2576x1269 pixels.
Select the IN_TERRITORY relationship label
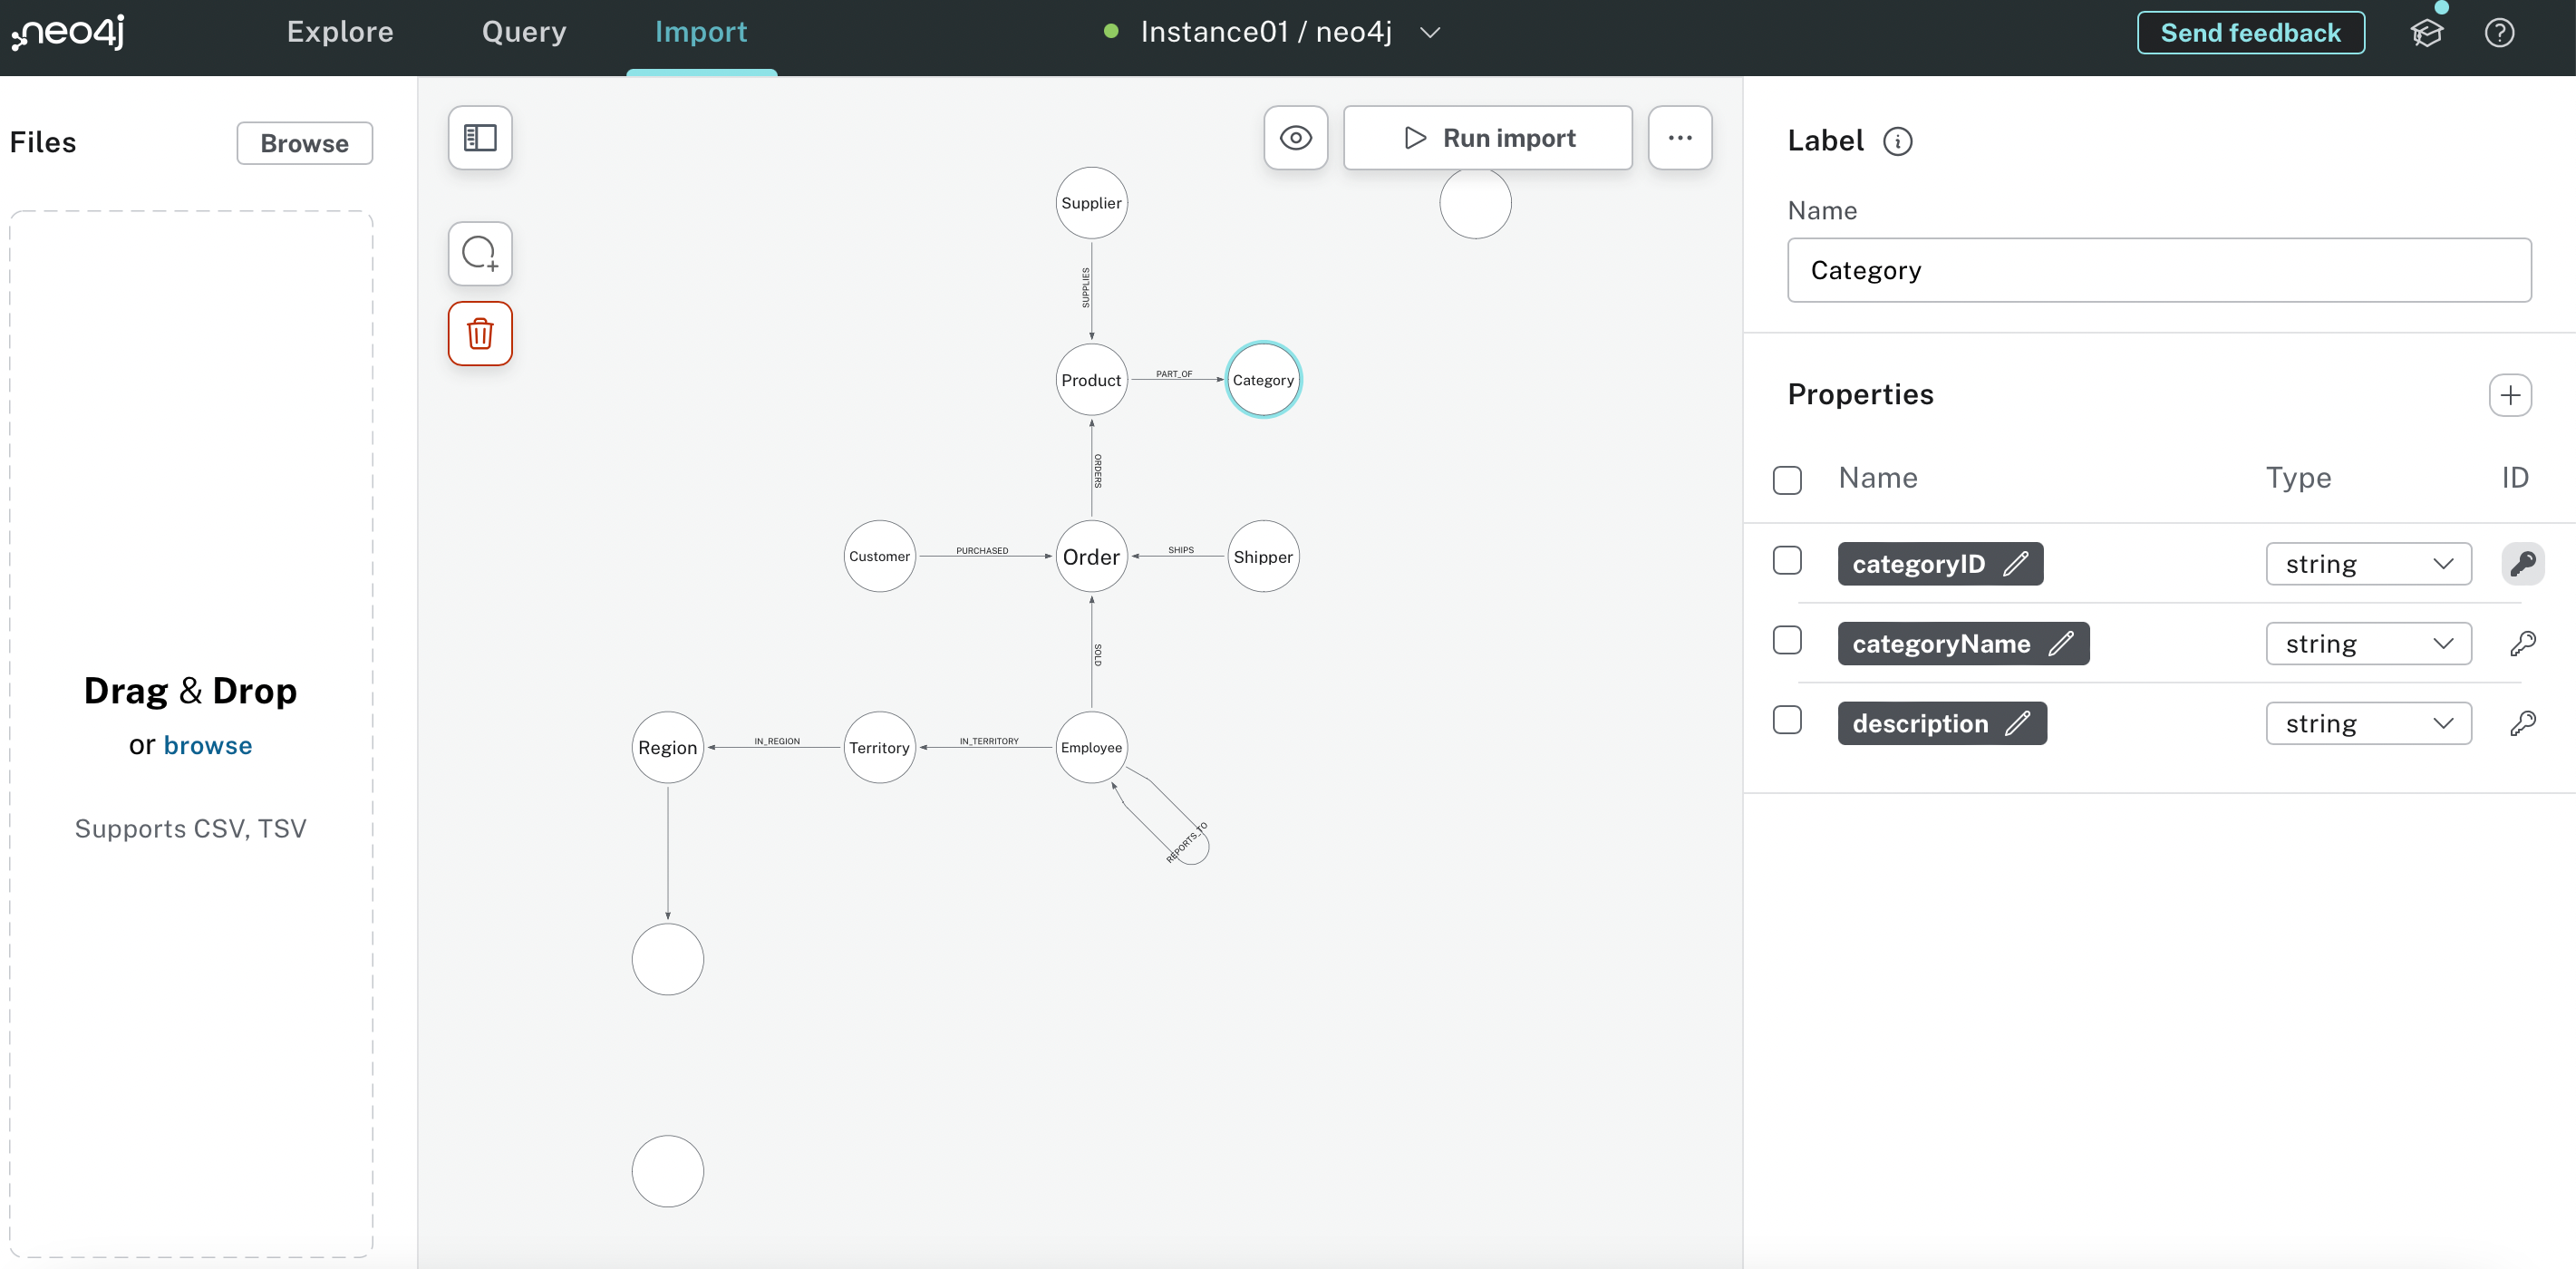tap(989, 742)
